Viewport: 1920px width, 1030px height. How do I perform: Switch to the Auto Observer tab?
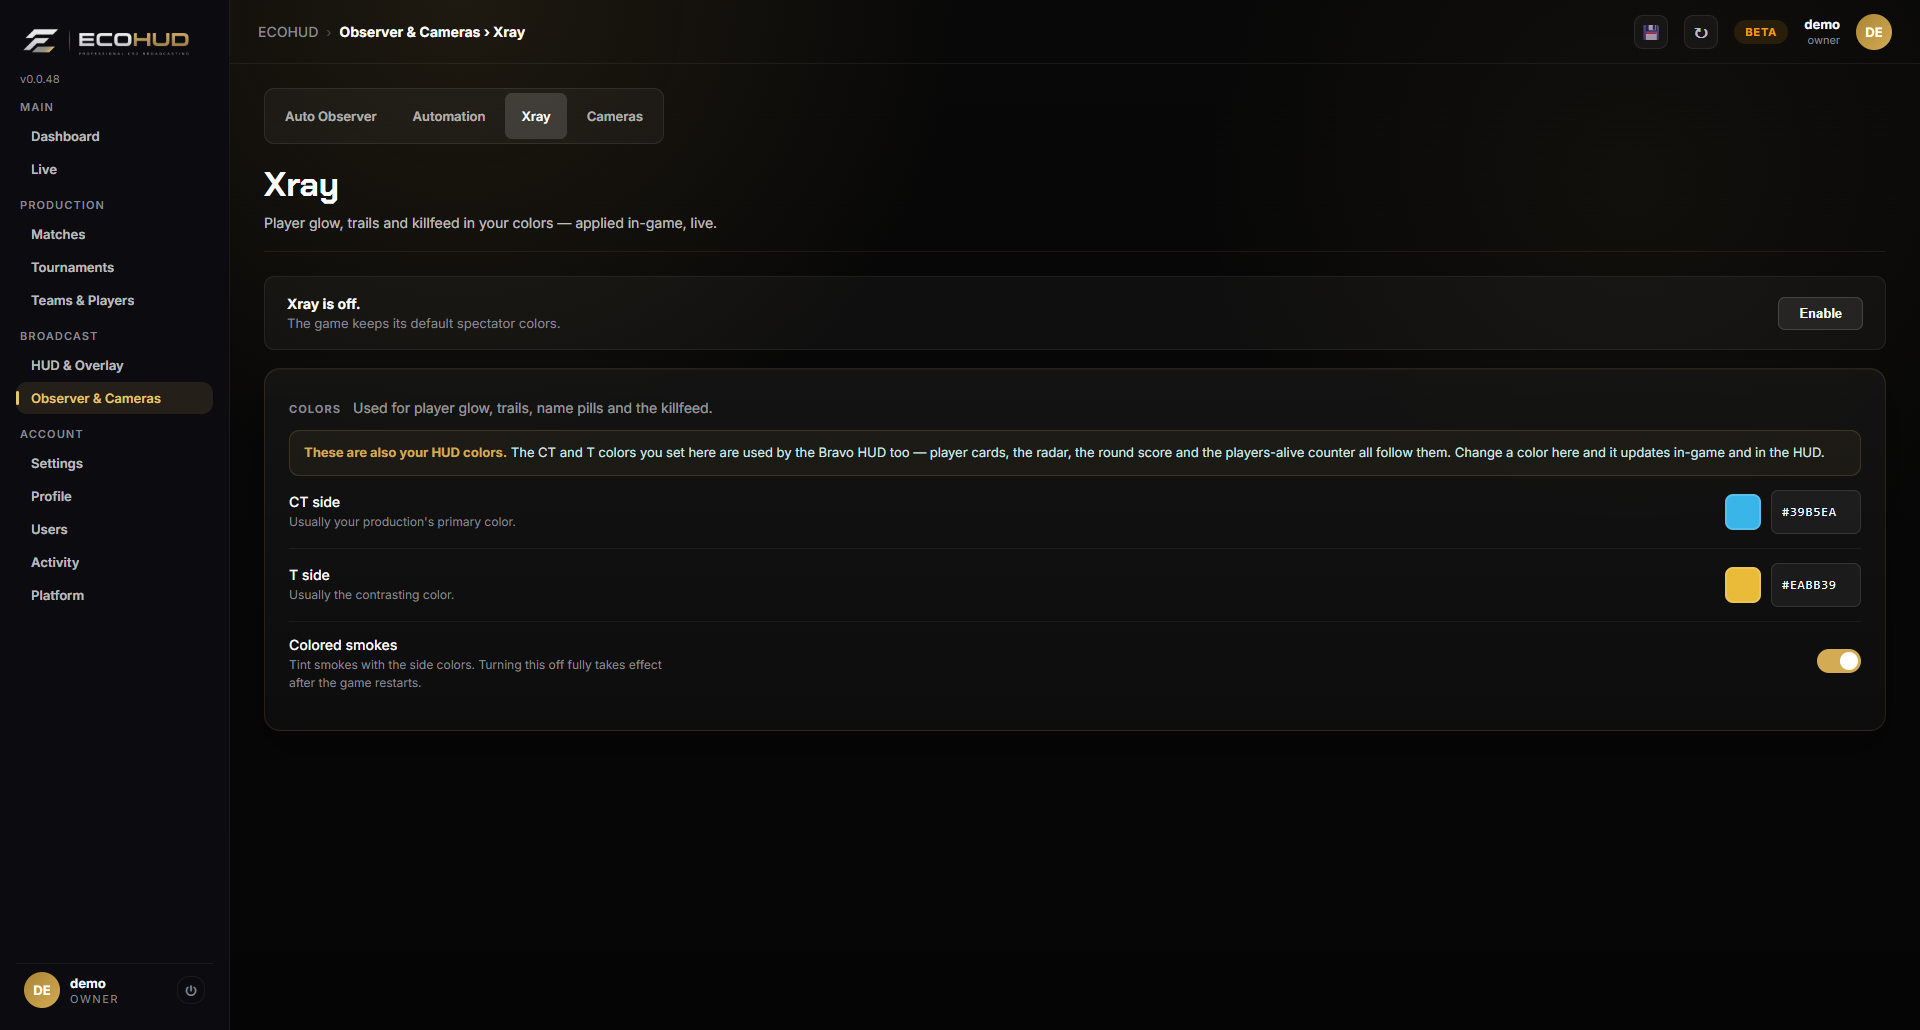331,116
